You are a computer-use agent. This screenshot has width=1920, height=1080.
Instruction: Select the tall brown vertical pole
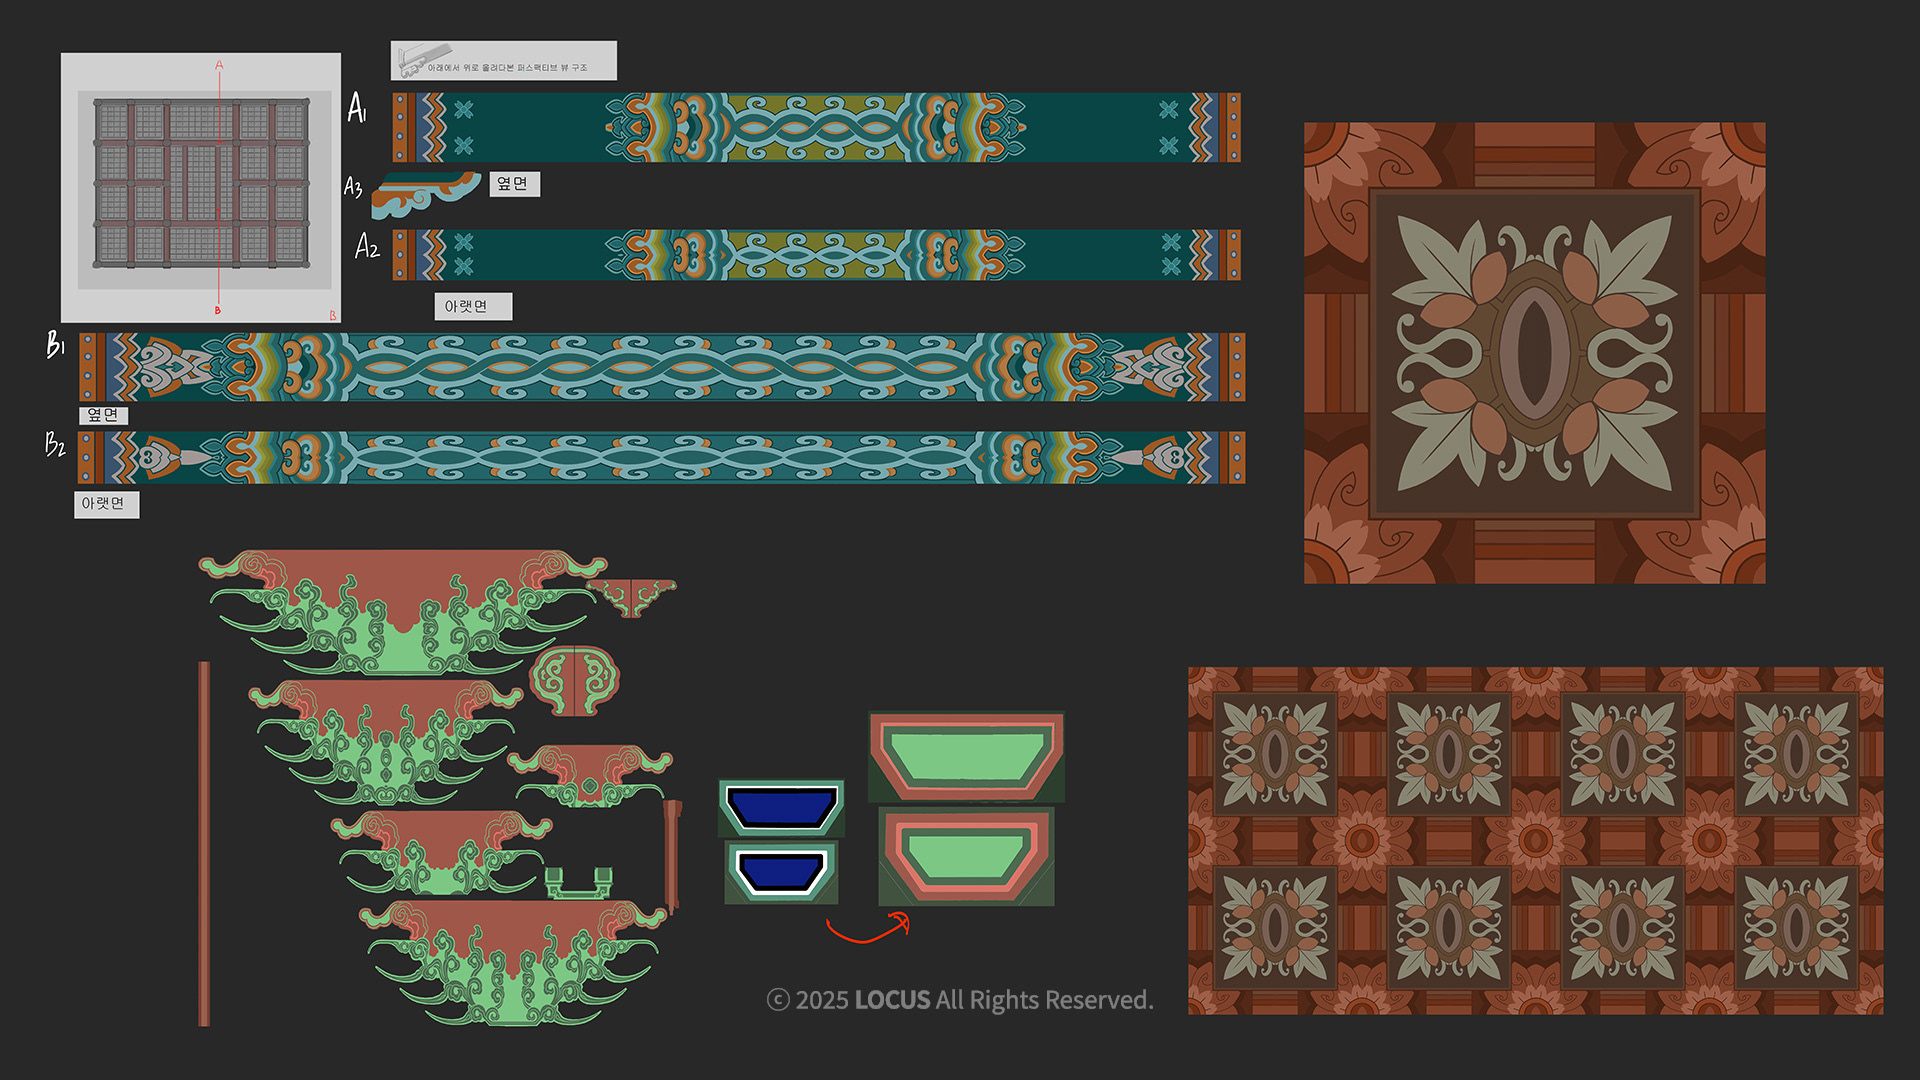click(204, 842)
